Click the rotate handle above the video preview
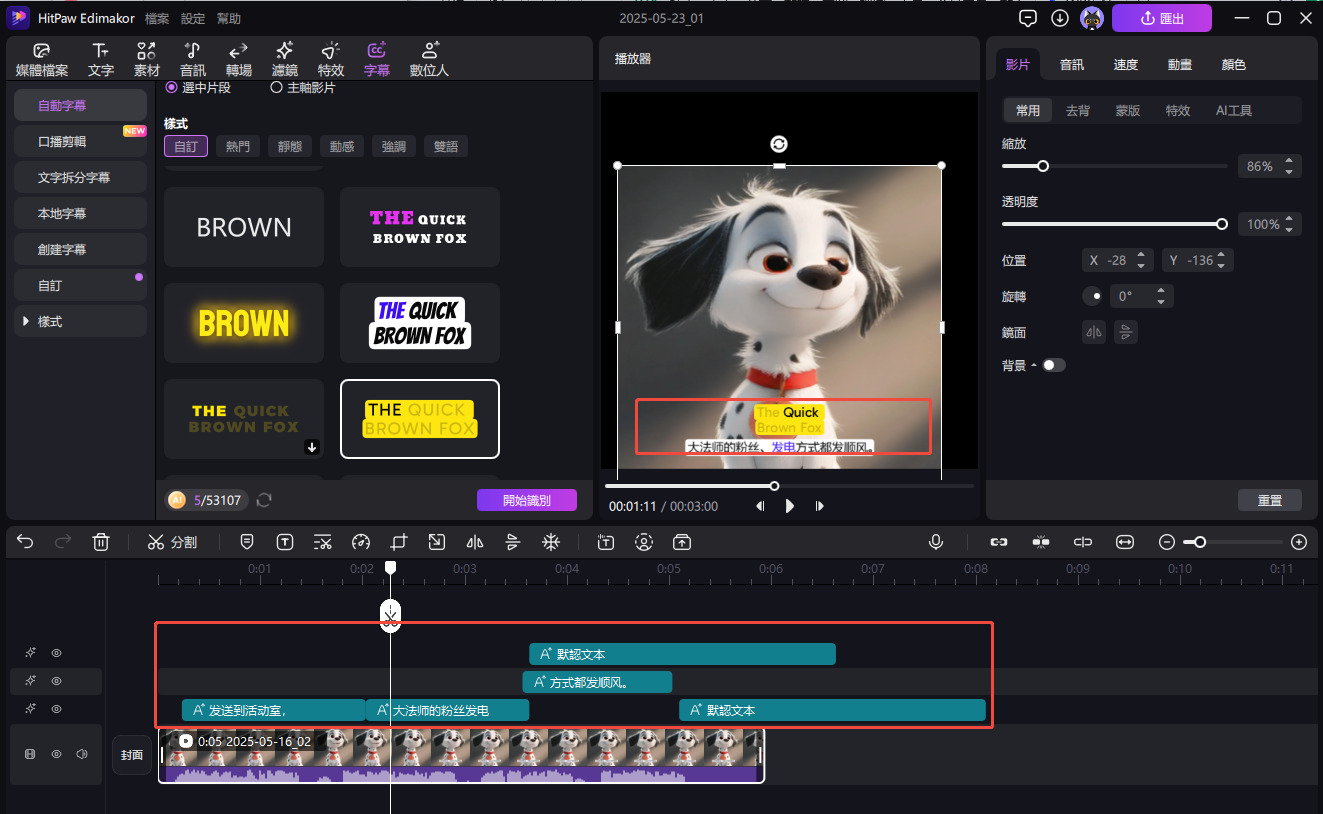The width and height of the screenshot is (1323, 814). click(x=779, y=144)
